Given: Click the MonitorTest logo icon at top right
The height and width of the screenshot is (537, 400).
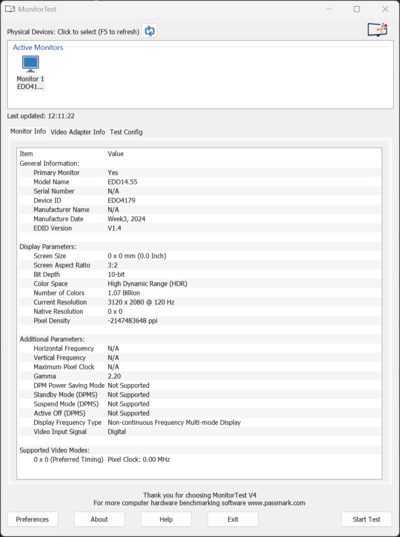Looking at the screenshot, I should (x=377, y=30).
